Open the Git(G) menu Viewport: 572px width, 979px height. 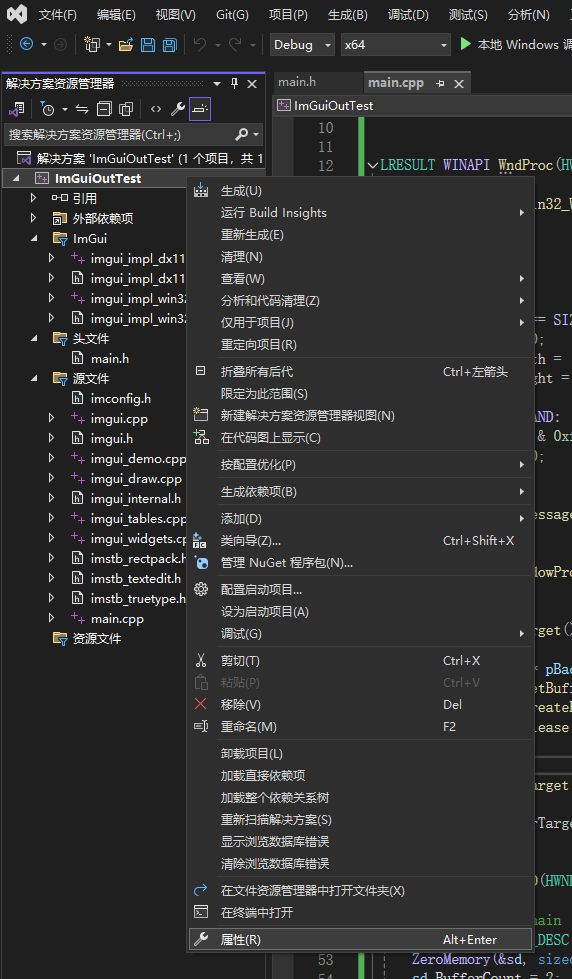tap(232, 14)
